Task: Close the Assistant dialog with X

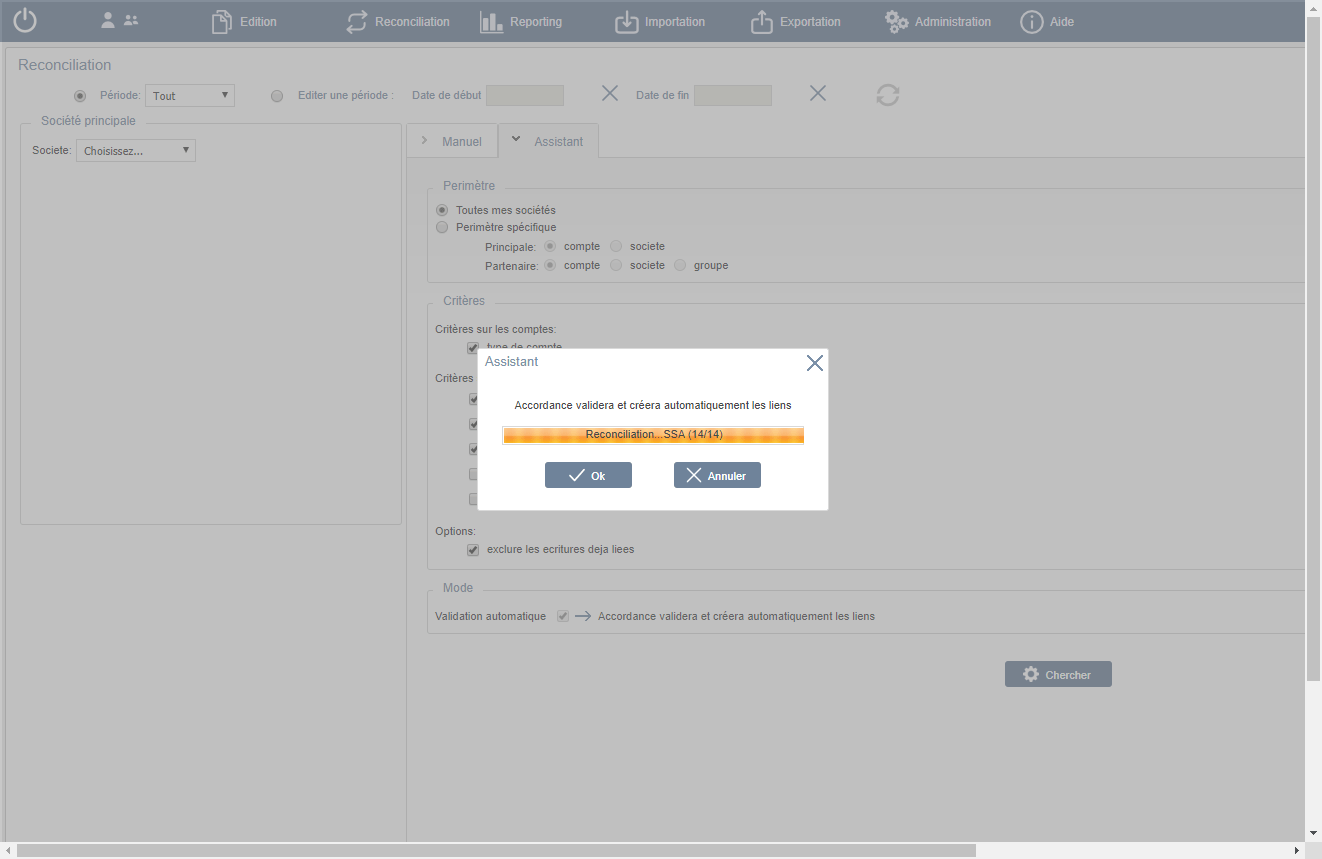Action: (814, 363)
